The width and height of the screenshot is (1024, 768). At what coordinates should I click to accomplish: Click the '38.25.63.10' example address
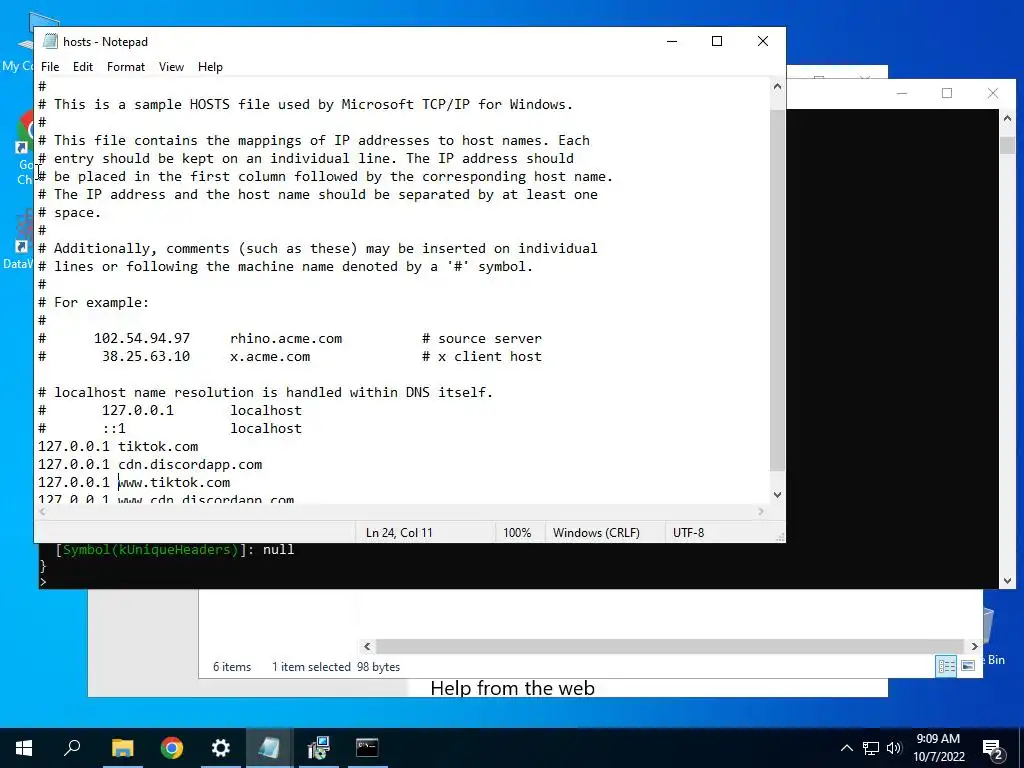coord(146,357)
